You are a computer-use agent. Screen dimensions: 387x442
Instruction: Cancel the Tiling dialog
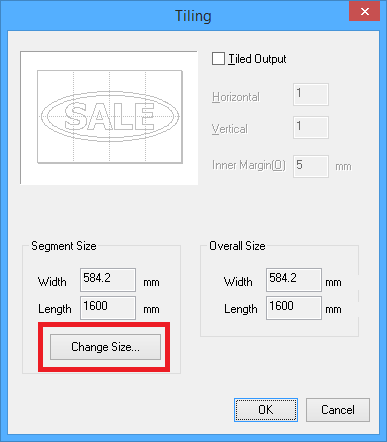pyautogui.click(x=338, y=410)
